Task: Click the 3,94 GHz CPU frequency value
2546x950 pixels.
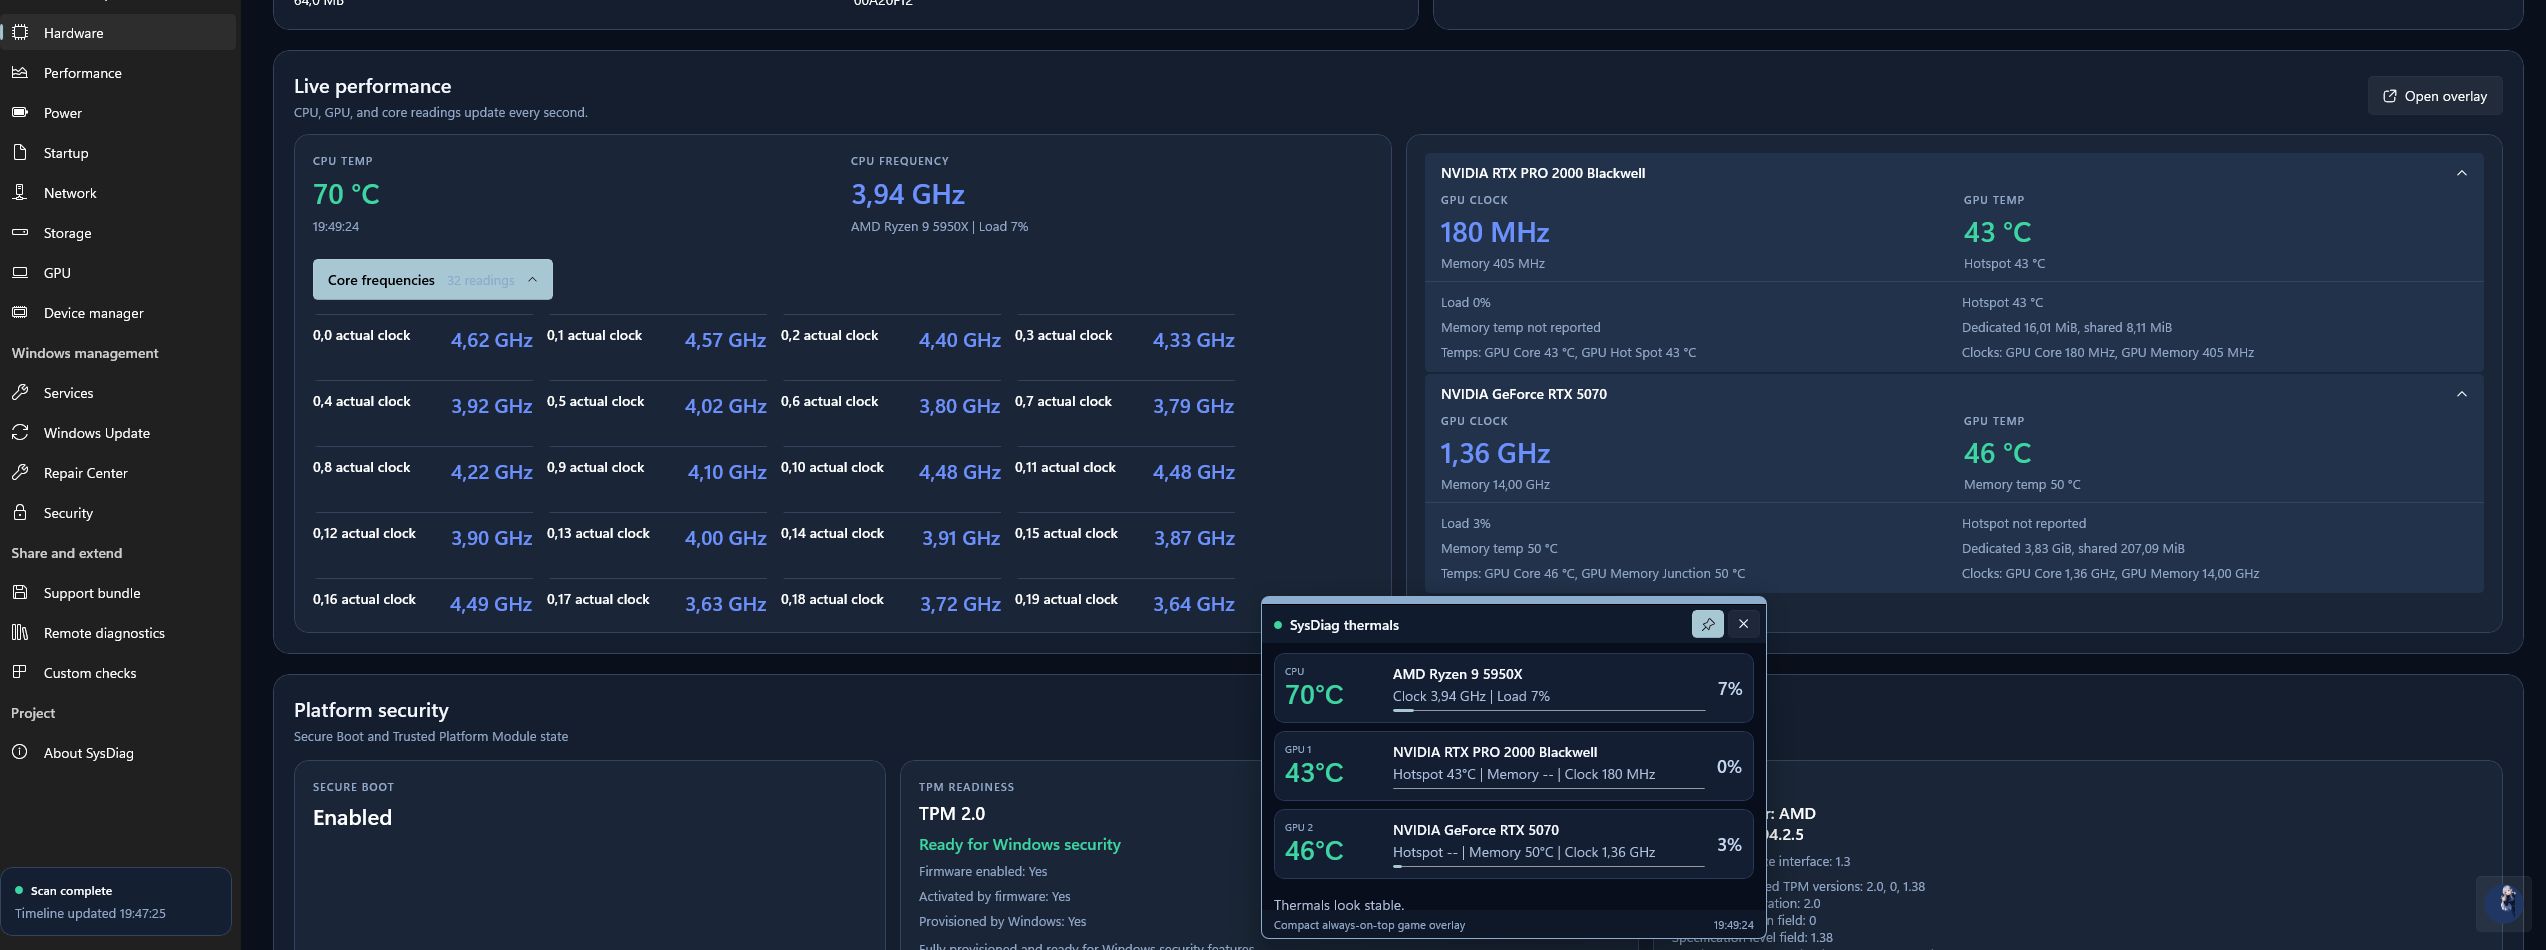Action: pos(907,194)
